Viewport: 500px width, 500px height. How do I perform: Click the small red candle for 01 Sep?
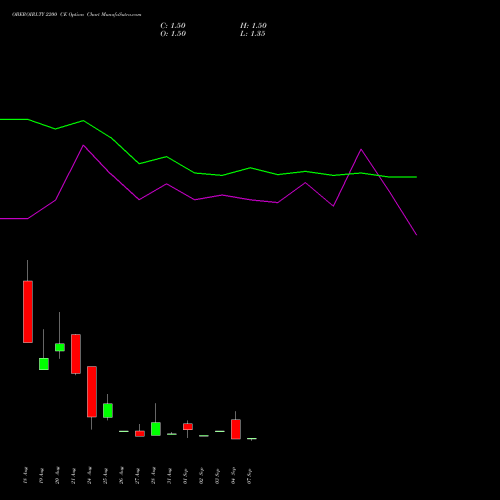188,427
